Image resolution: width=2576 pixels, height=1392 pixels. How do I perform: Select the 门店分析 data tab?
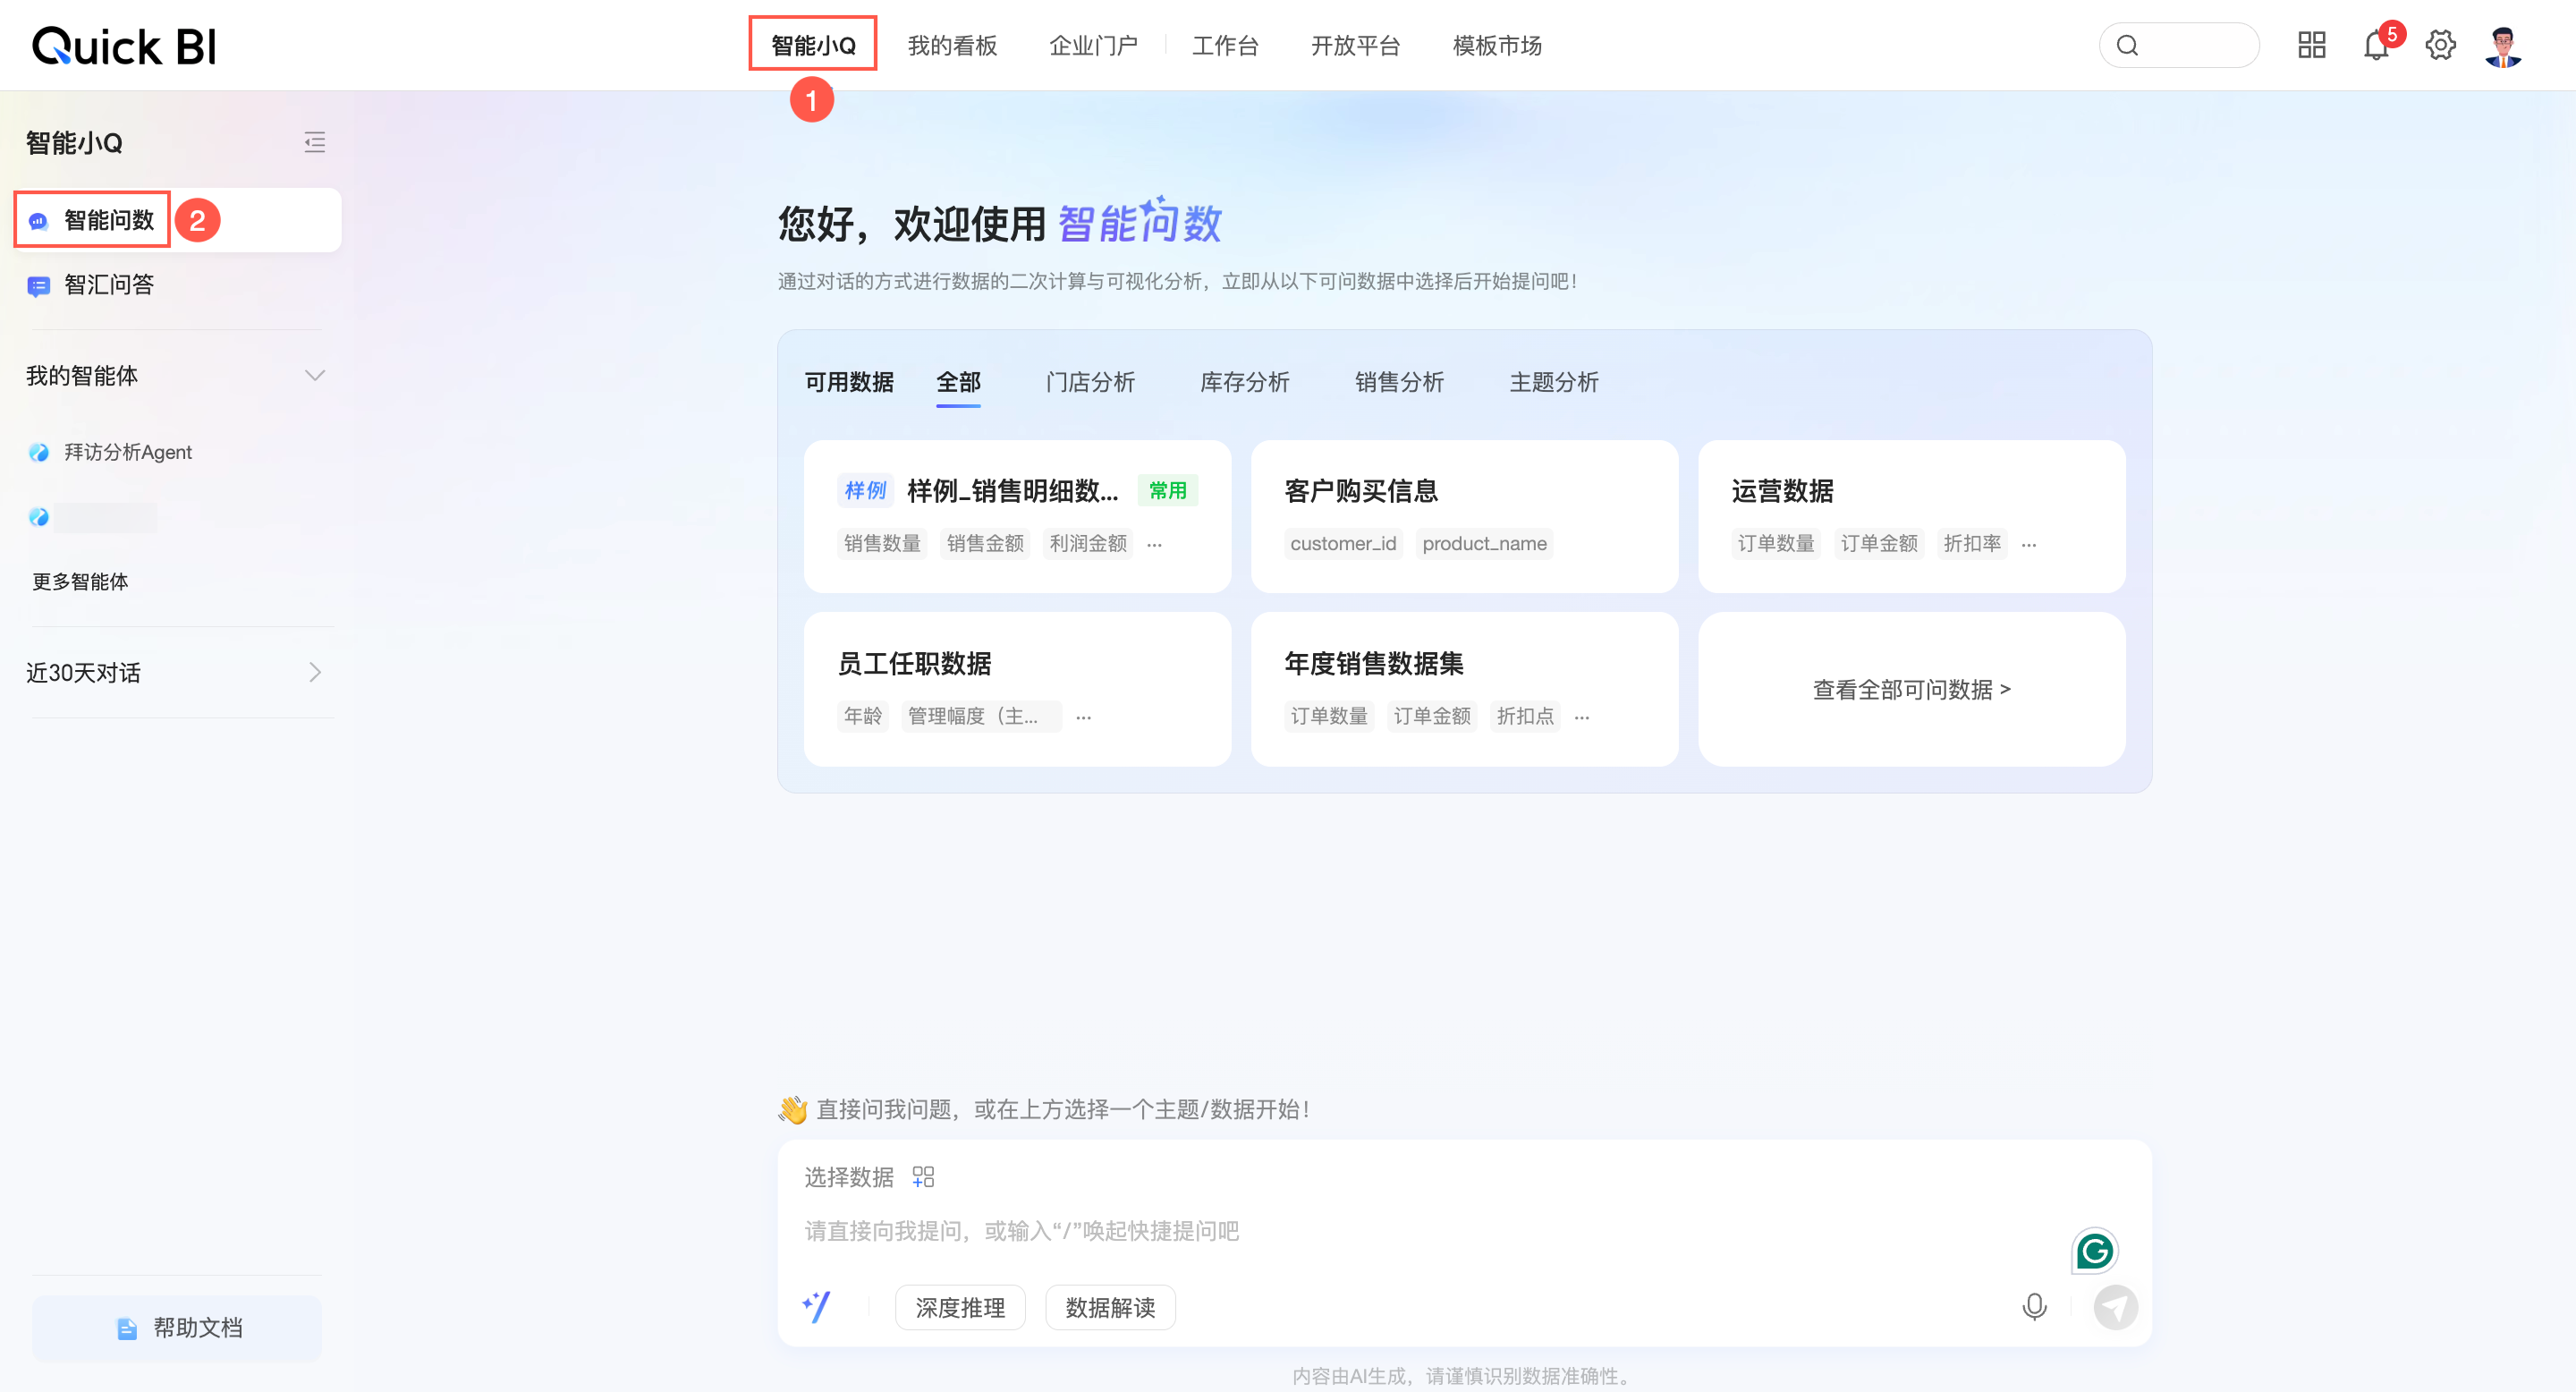1090,382
